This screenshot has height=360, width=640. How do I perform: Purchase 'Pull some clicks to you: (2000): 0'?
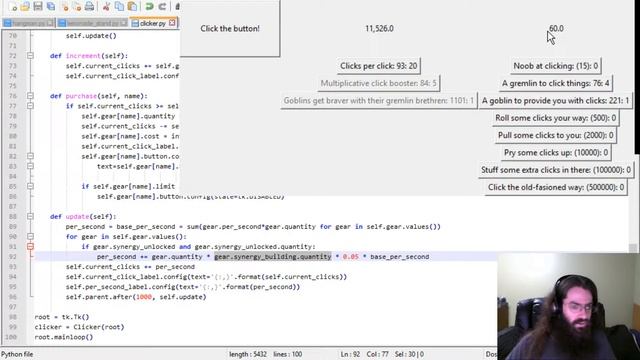[x=556, y=135]
